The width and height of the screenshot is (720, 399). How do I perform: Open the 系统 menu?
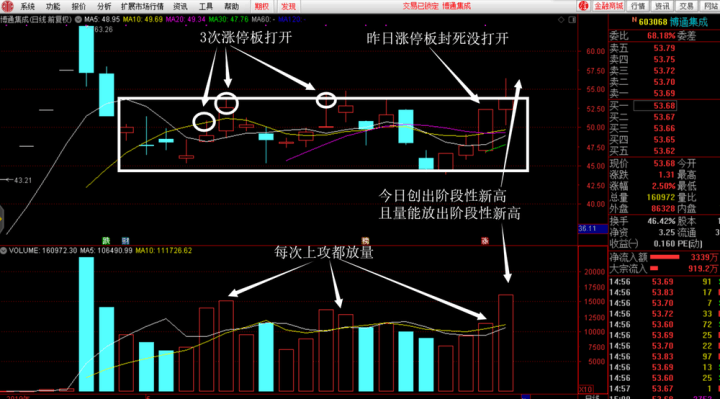(28, 6)
